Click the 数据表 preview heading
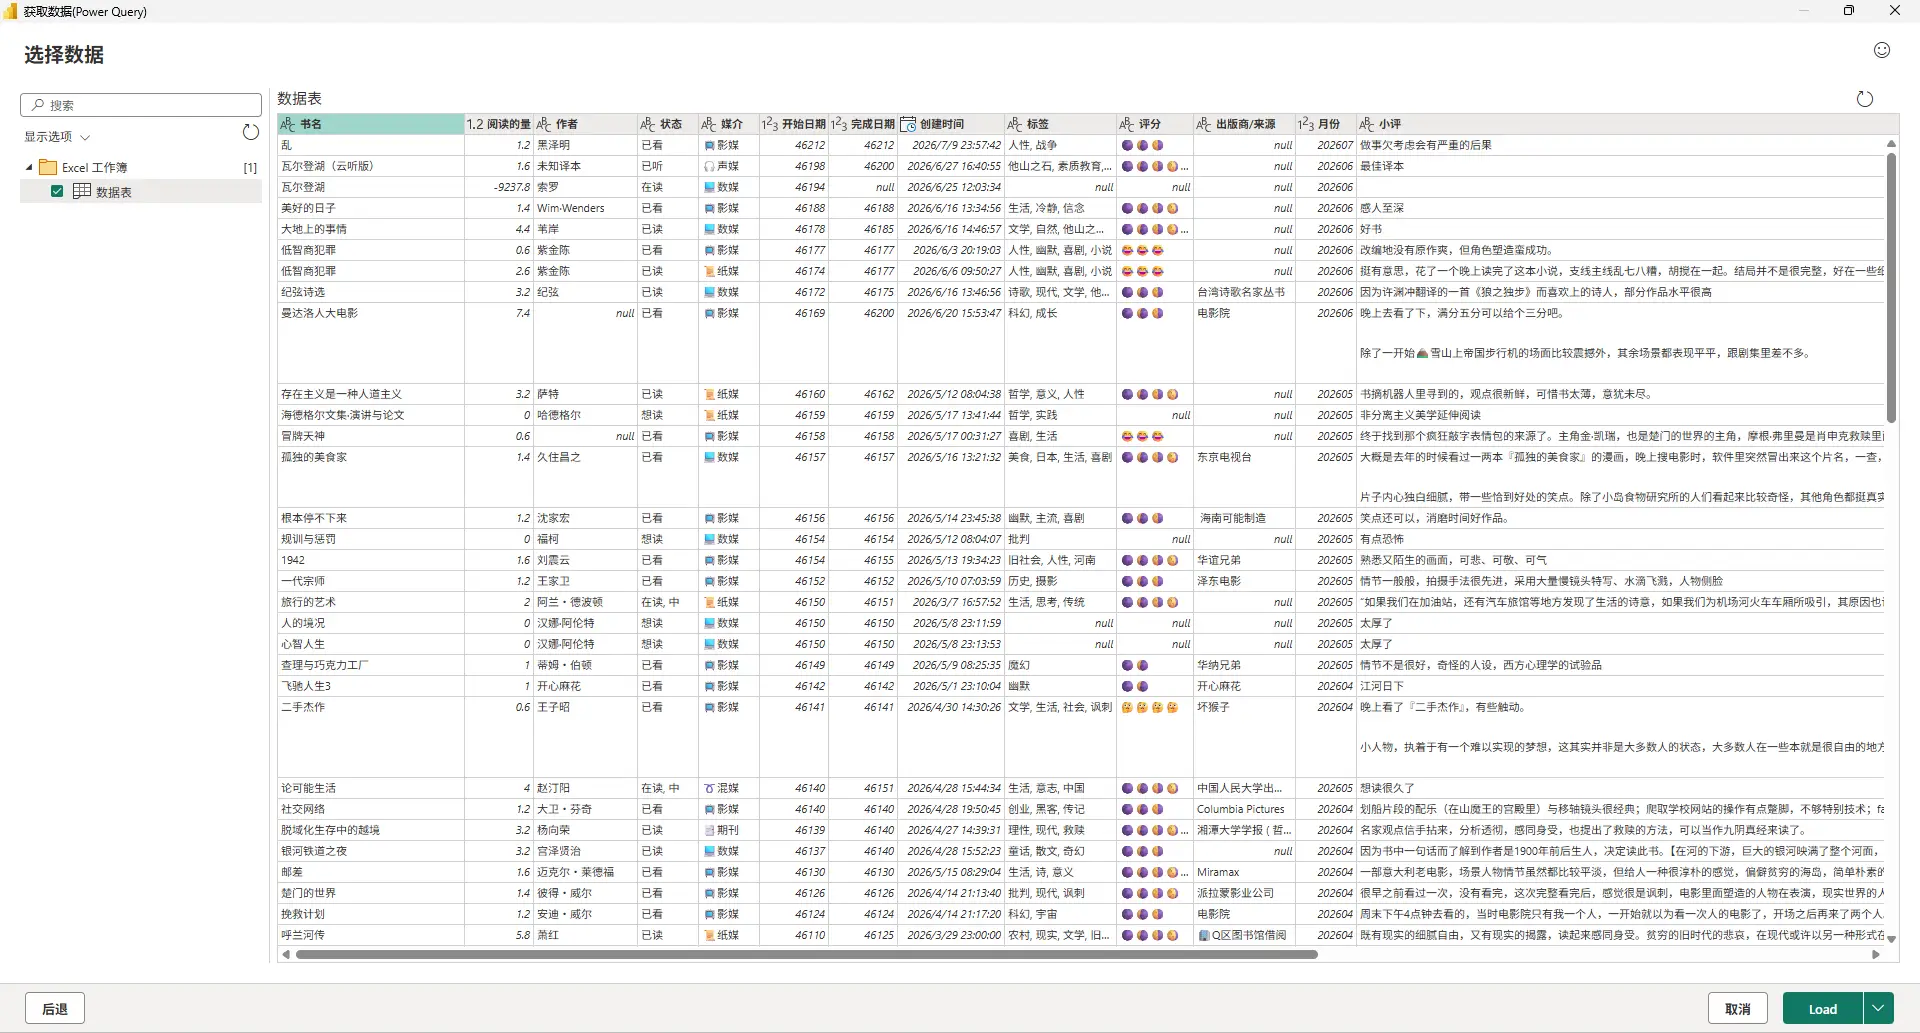The image size is (1920, 1033). [299, 98]
